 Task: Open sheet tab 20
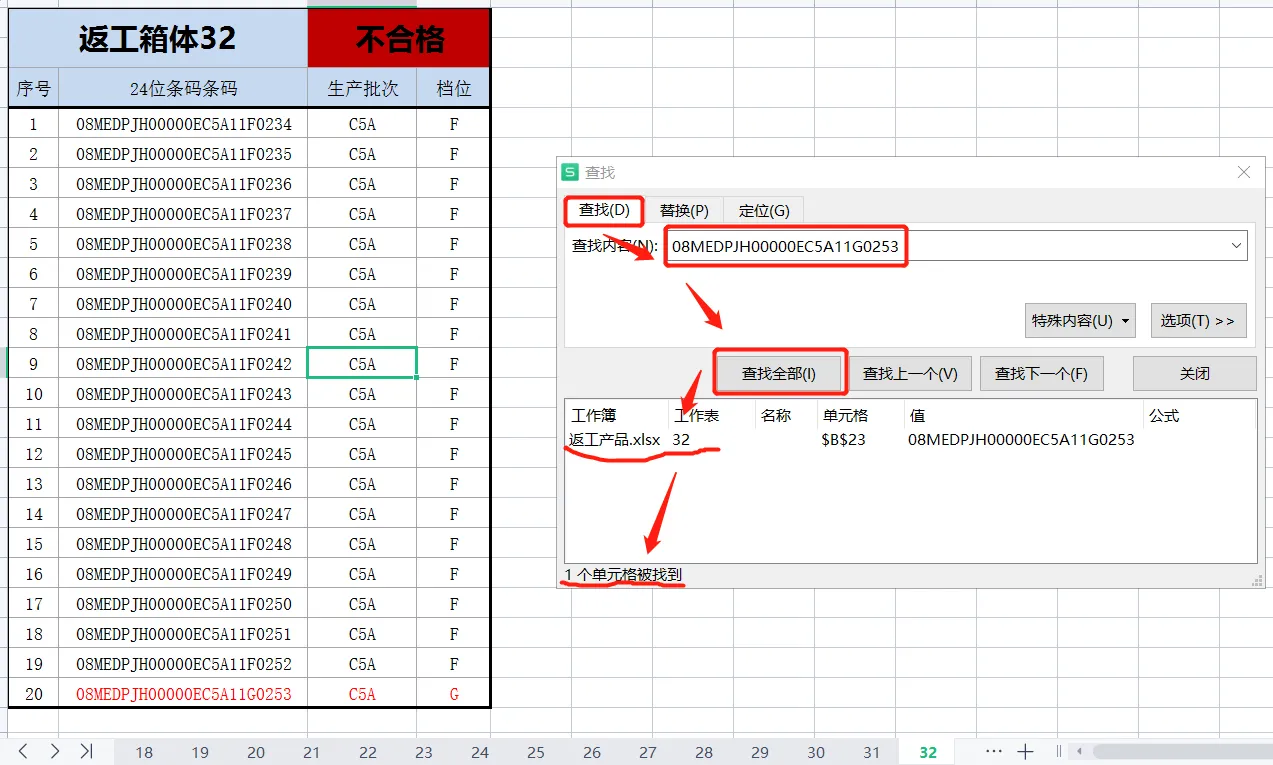tap(256, 752)
